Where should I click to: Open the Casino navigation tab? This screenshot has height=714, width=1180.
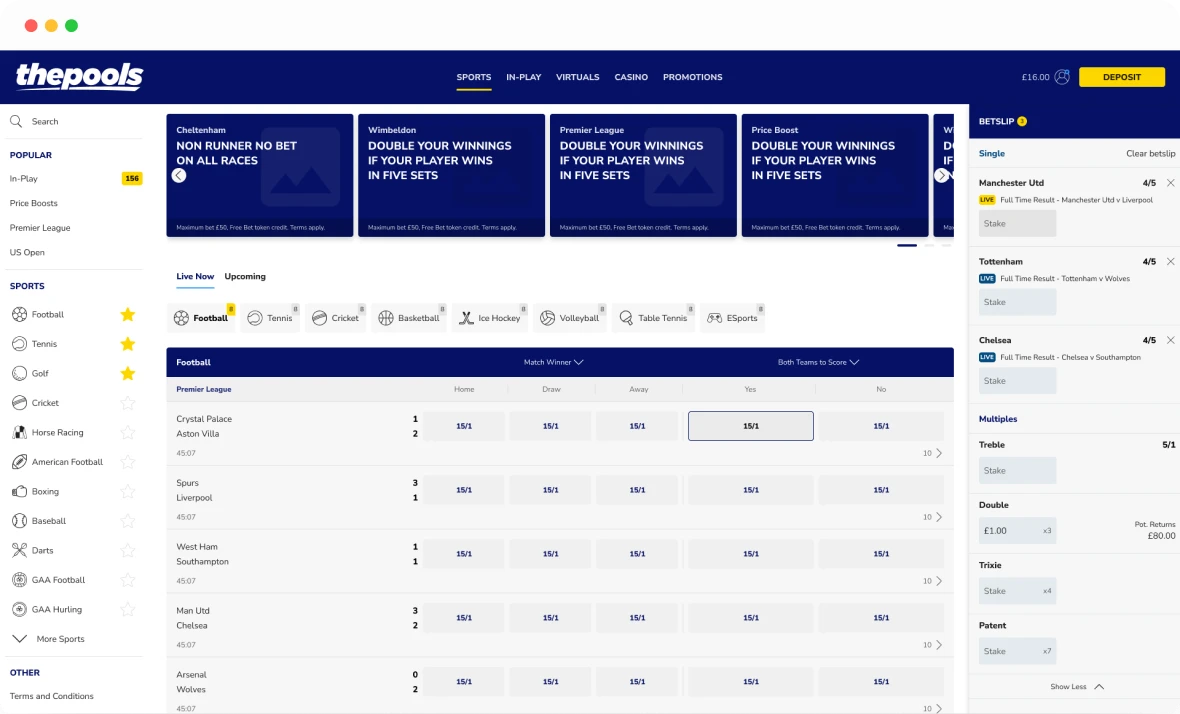(x=631, y=77)
